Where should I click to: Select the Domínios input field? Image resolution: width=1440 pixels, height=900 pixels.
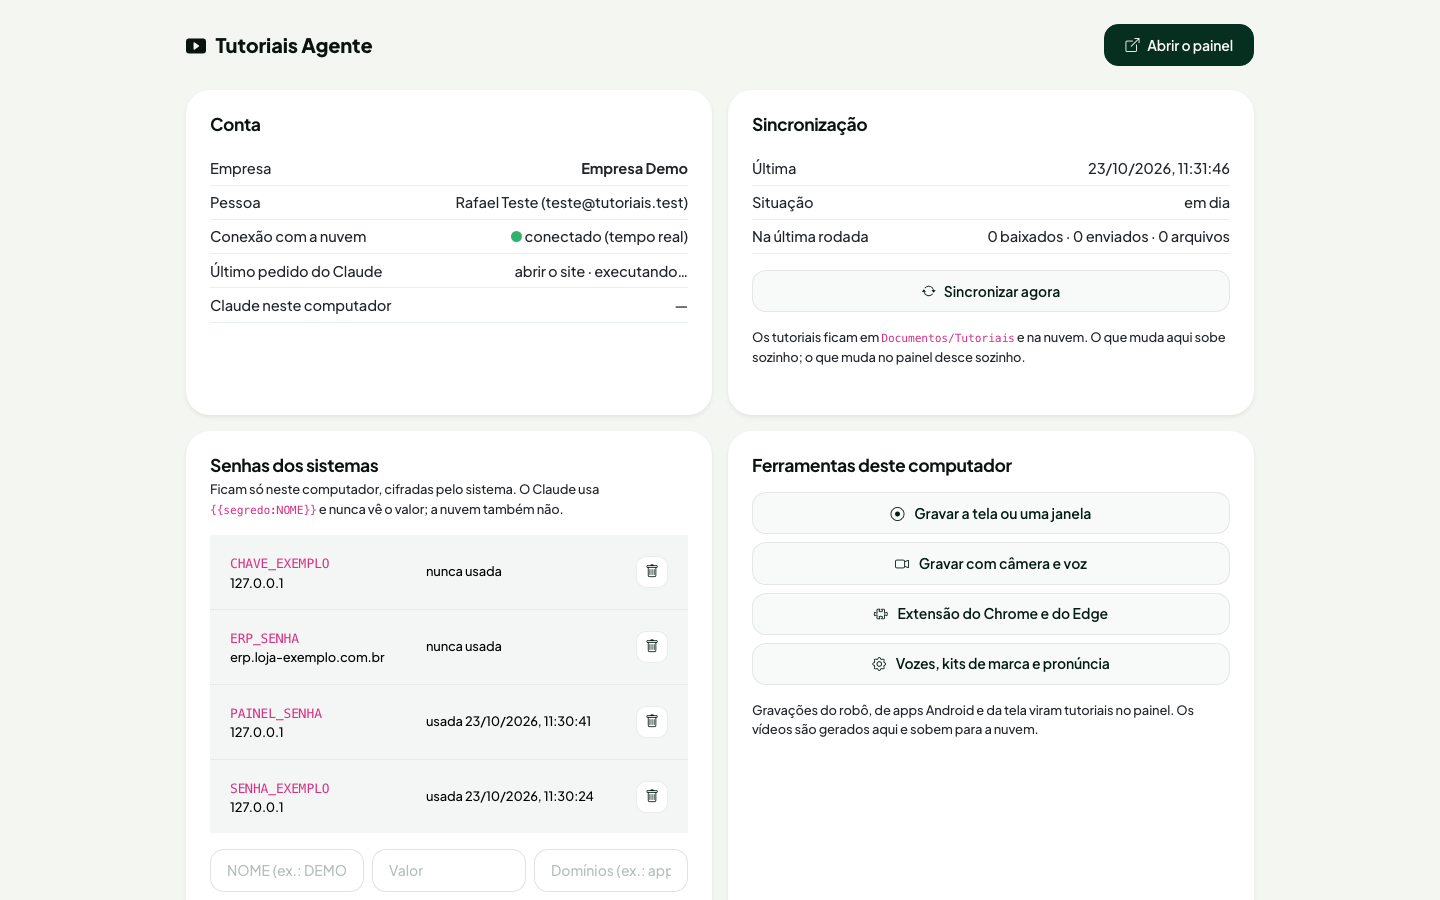[611, 871]
